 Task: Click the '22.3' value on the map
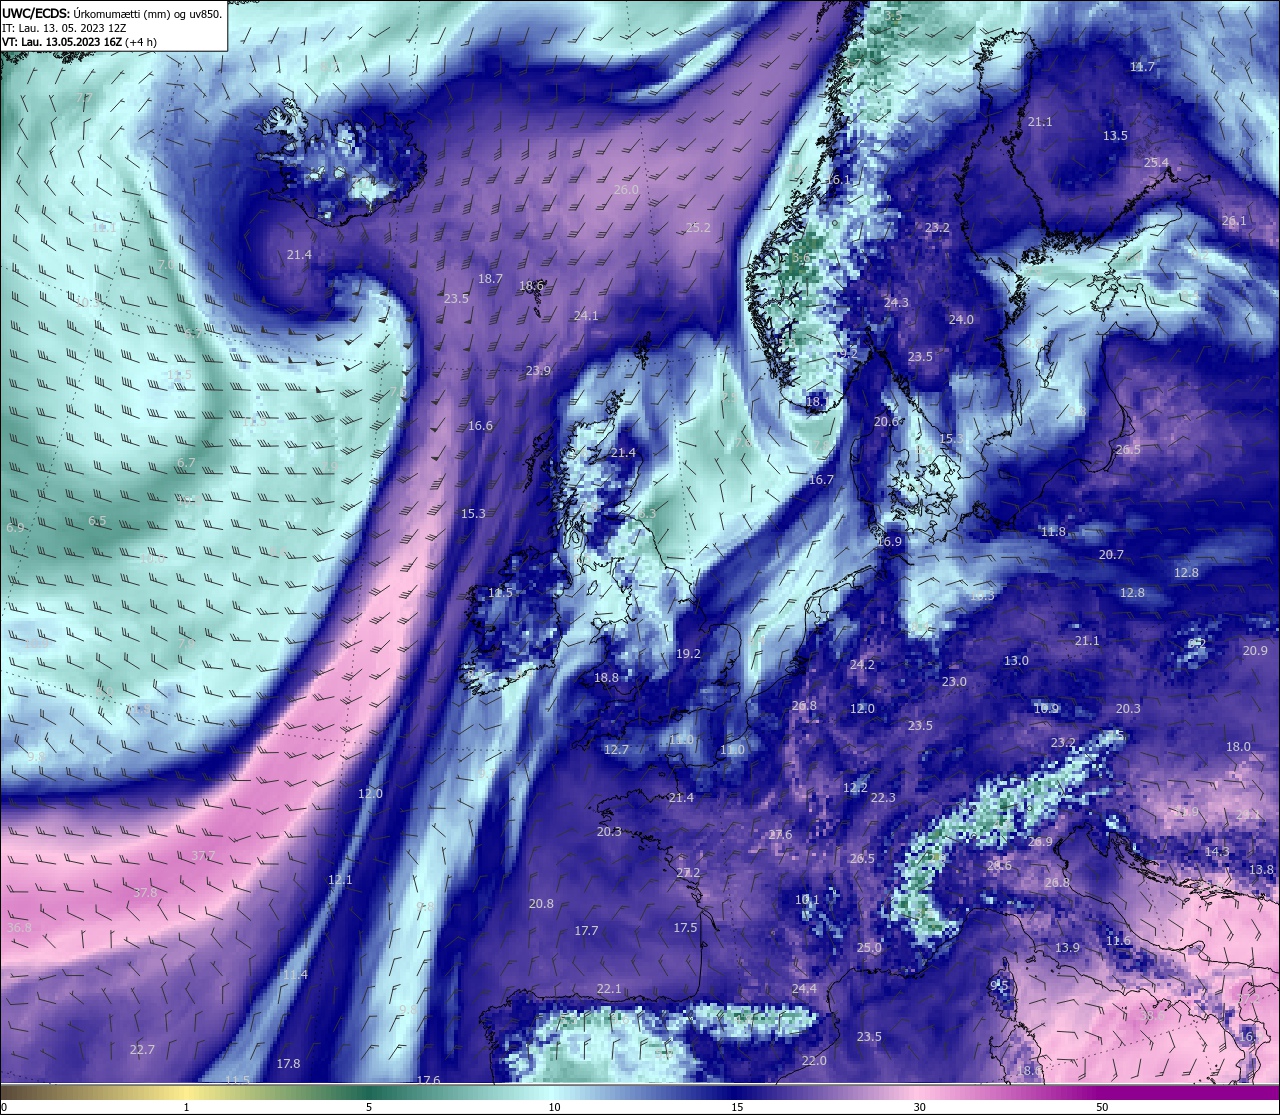[x=883, y=798]
